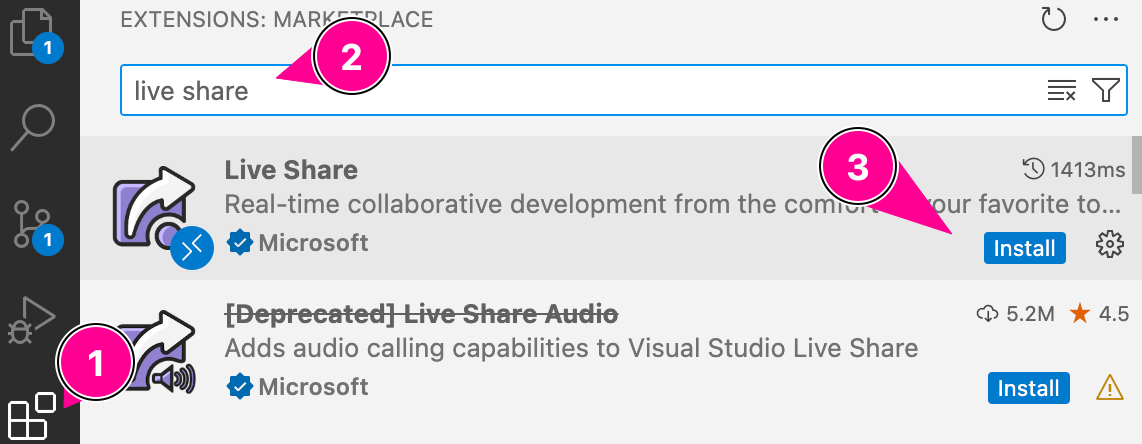Click the Microsoft publisher under Live Share

point(313,243)
